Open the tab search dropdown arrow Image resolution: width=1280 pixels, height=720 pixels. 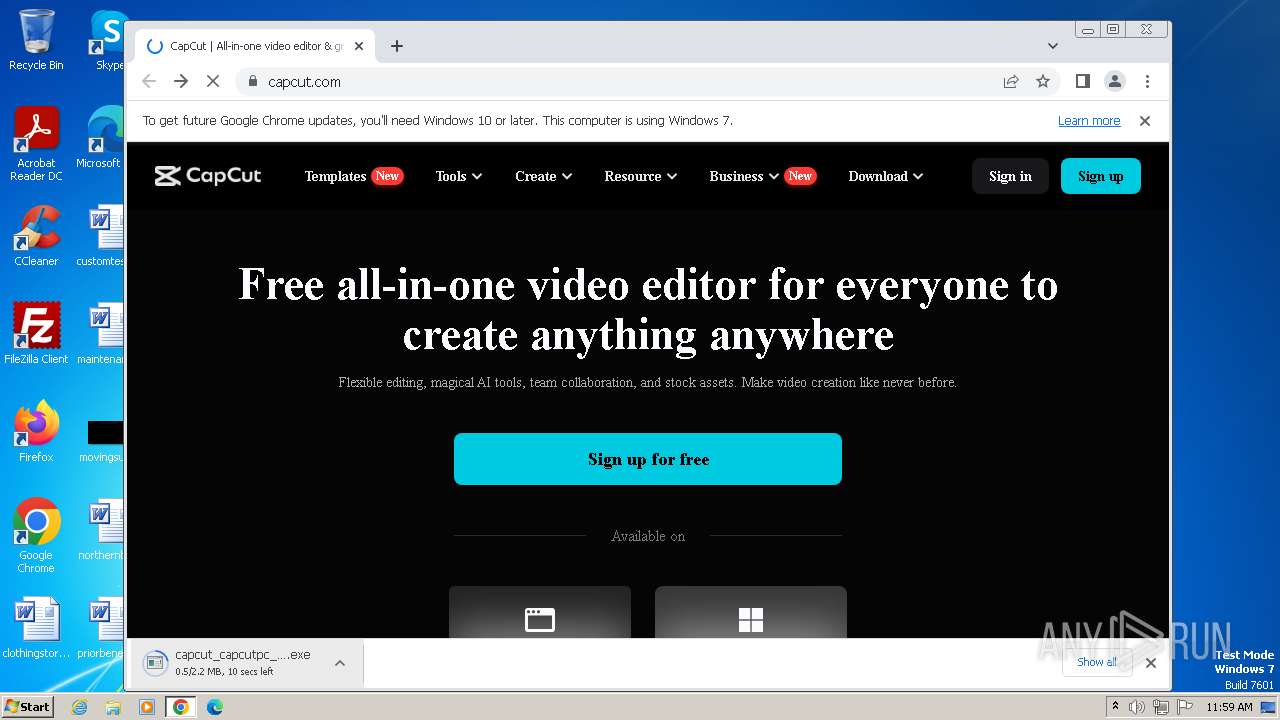coord(1053,46)
